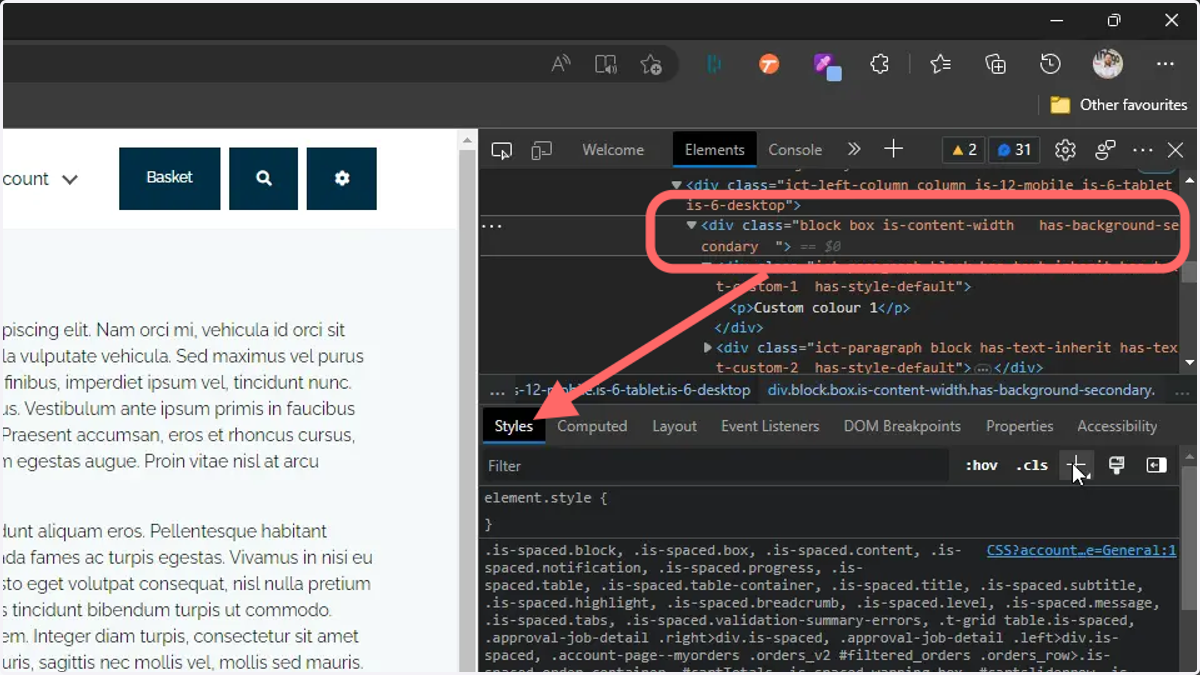Toggle the :hov element state panel
The image size is (1200, 675).
(981, 466)
